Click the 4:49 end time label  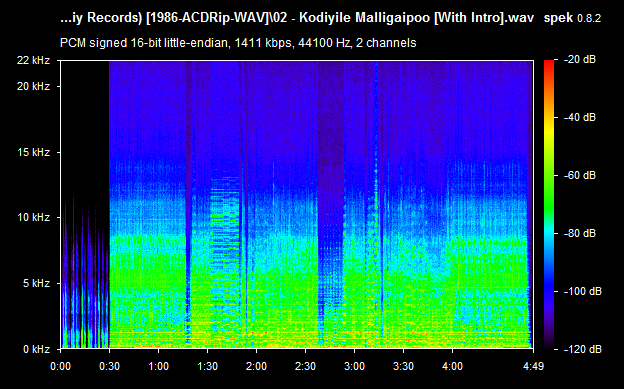pyautogui.click(x=533, y=366)
